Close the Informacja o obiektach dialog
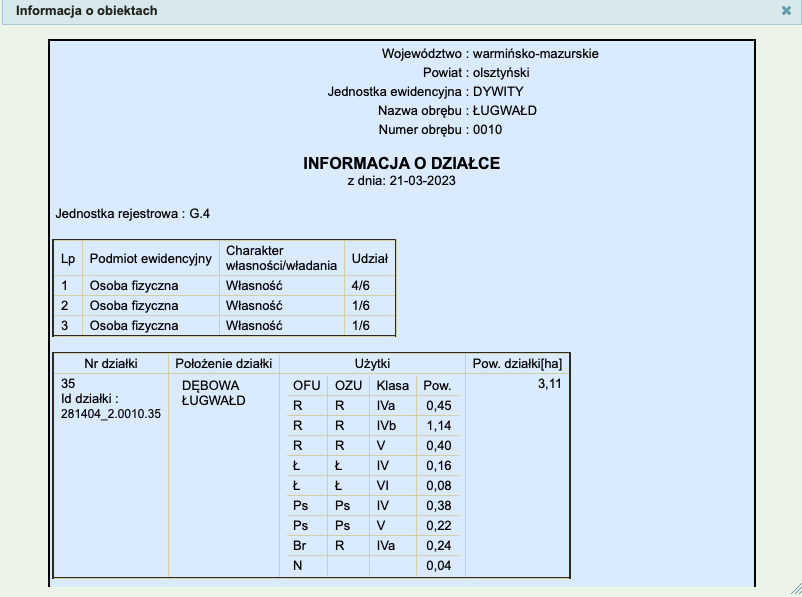 [x=786, y=10]
